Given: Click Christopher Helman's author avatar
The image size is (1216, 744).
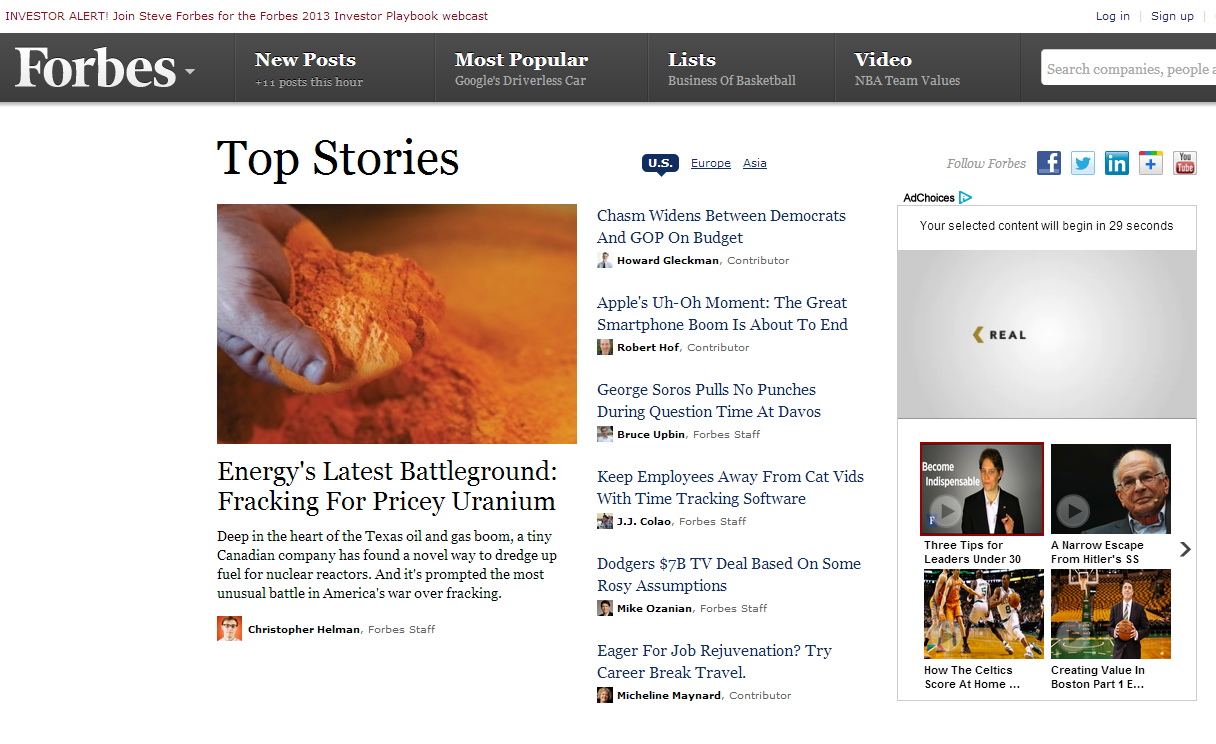Looking at the screenshot, I should tap(229, 629).
